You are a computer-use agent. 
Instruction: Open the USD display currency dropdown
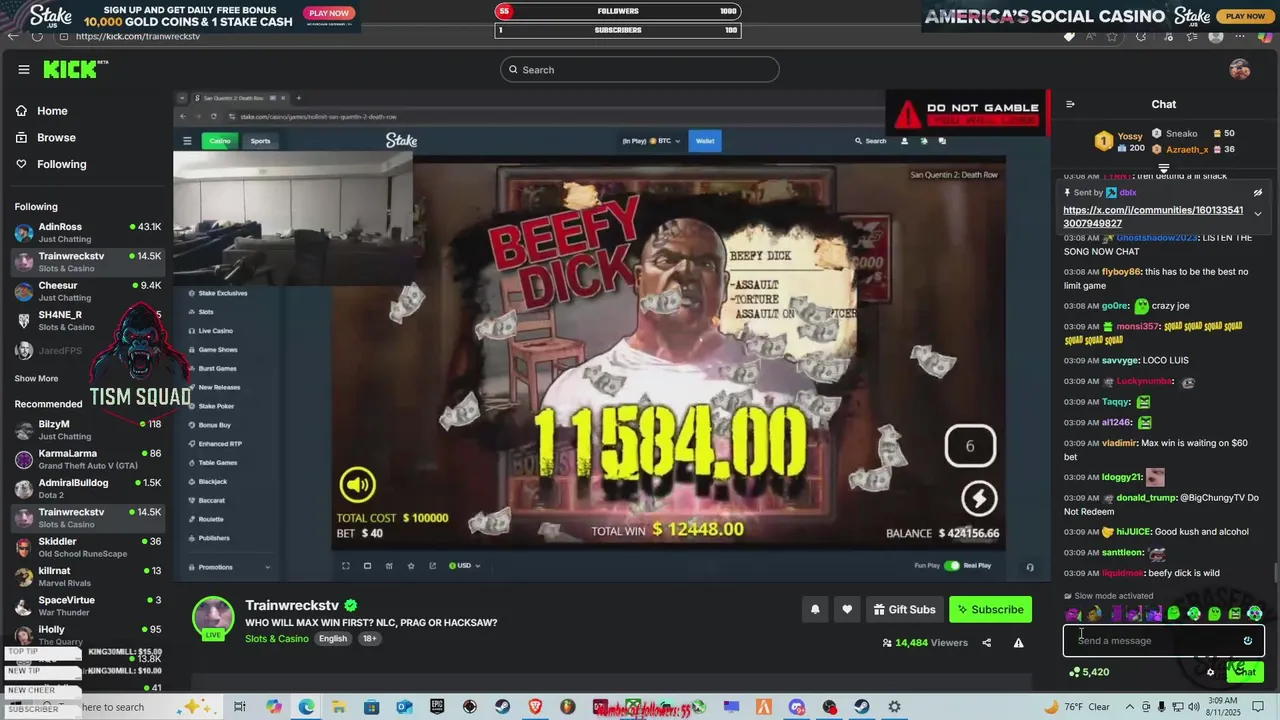click(464, 566)
